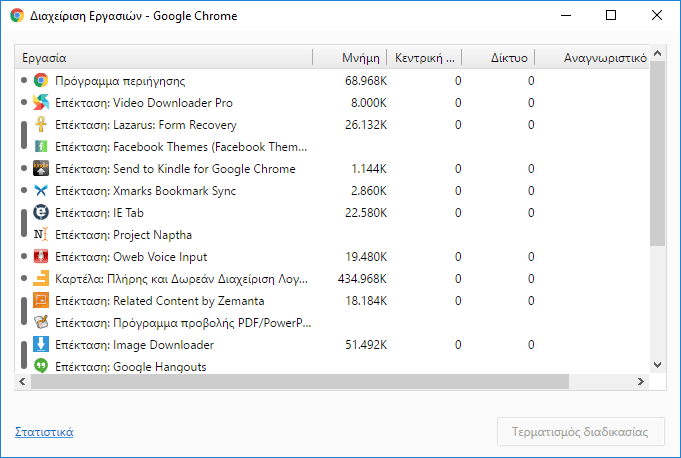Click the Chrome logo in title bar

click(17, 16)
